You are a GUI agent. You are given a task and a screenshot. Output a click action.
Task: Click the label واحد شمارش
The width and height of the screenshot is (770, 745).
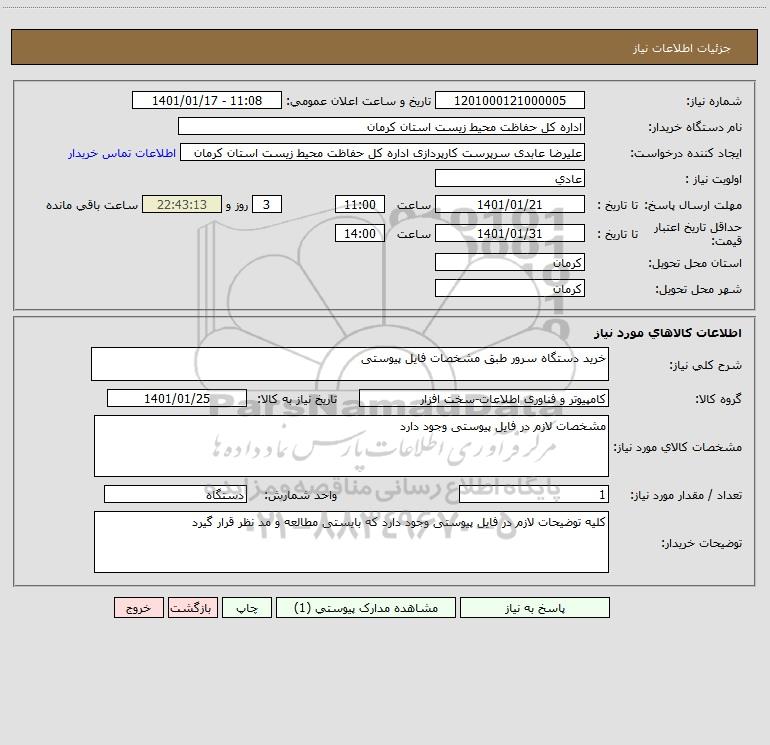(x=301, y=496)
